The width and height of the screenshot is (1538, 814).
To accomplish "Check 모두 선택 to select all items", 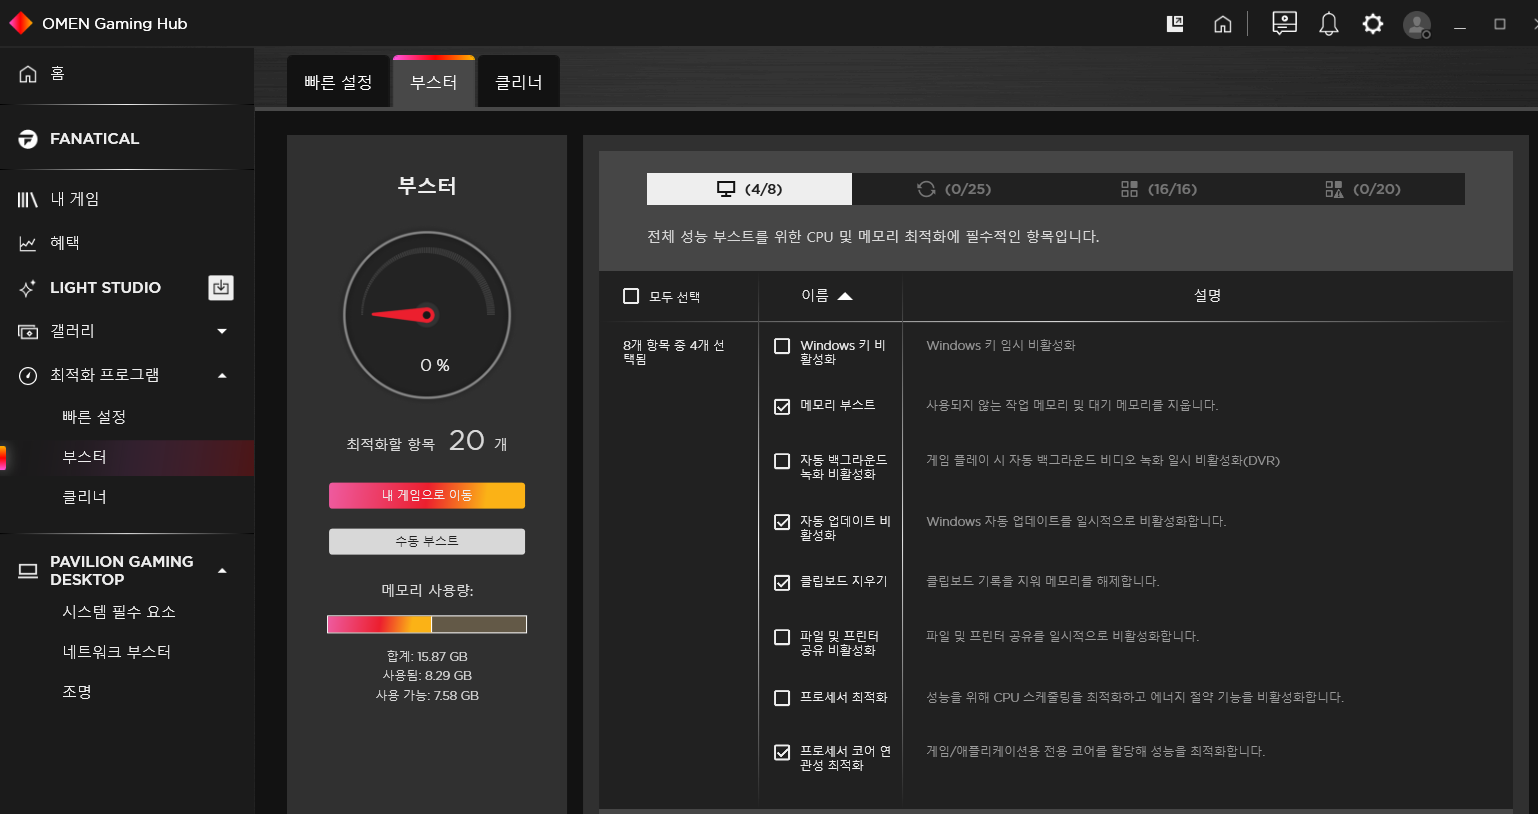I will point(631,295).
